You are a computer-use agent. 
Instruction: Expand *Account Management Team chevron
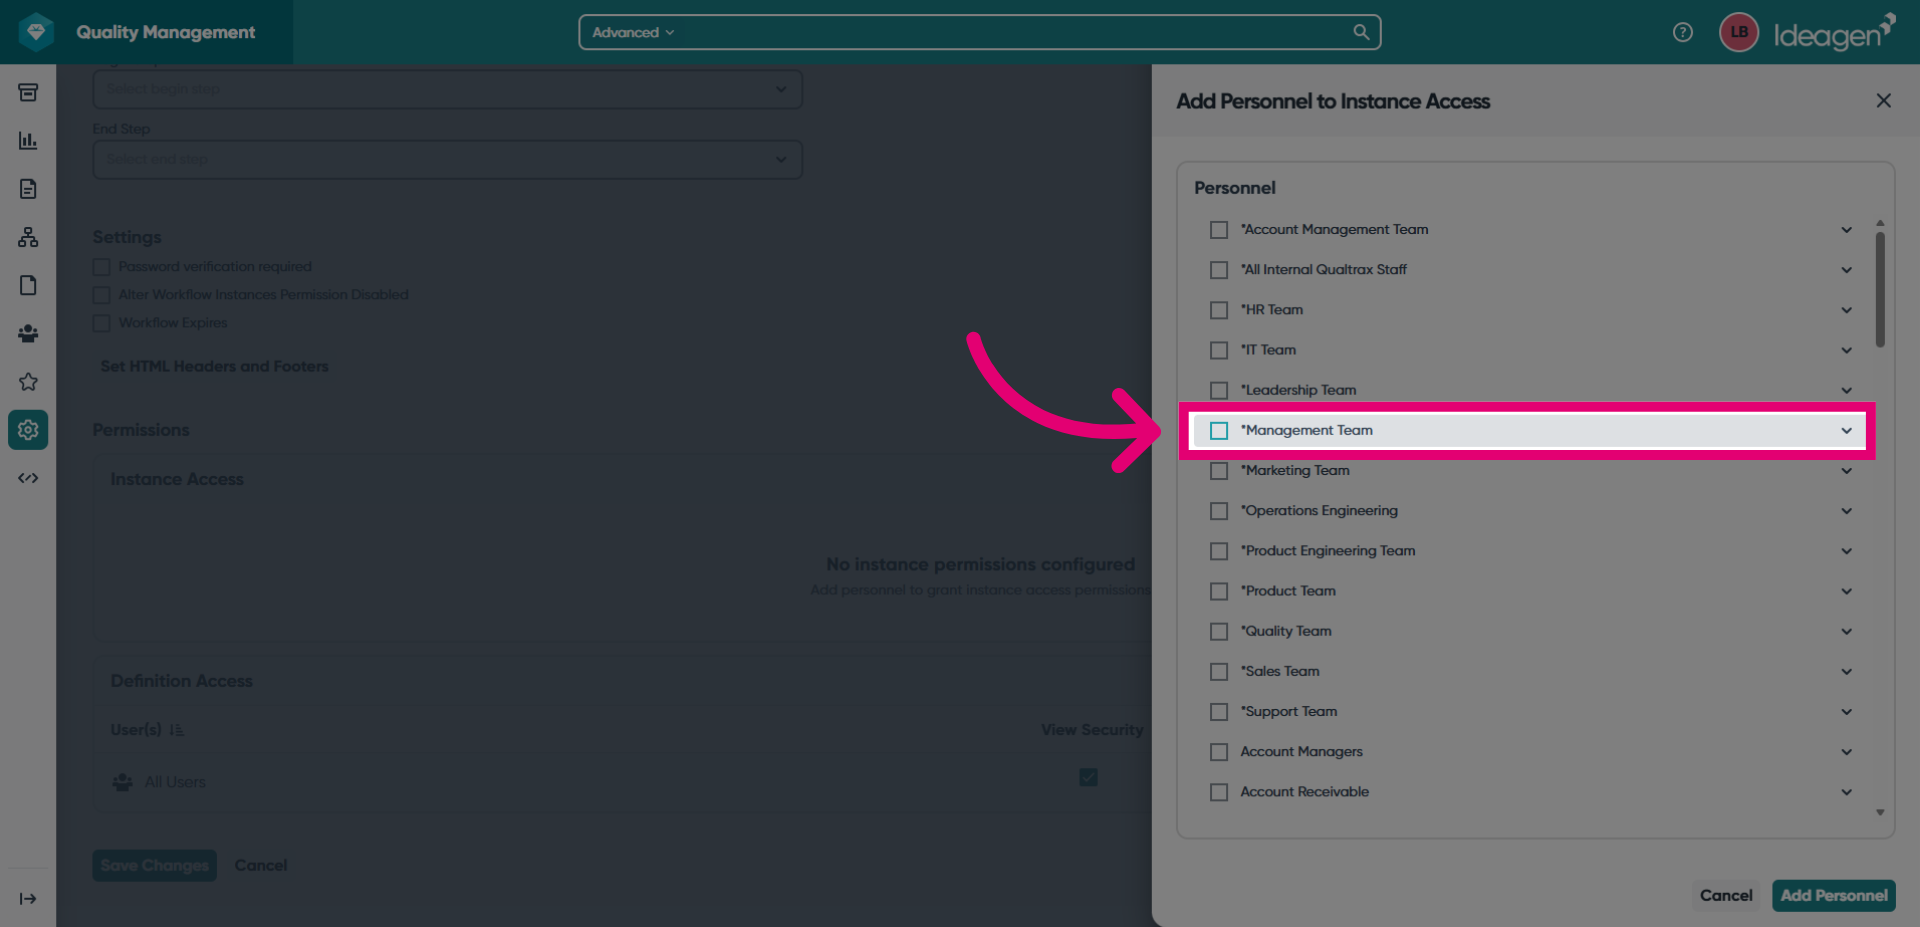coord(1846,230)
